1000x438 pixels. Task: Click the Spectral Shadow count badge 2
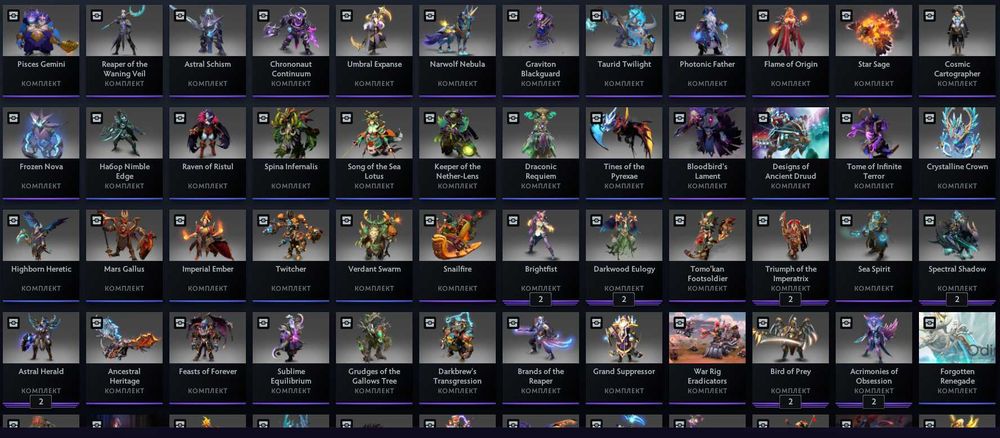click(x=957, y=300)
